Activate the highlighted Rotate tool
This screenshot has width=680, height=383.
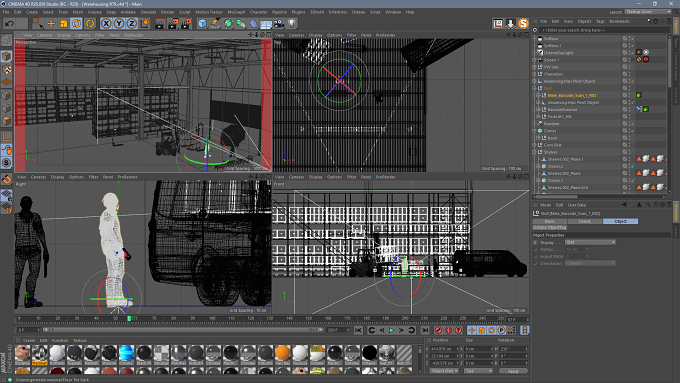(77, 23)
